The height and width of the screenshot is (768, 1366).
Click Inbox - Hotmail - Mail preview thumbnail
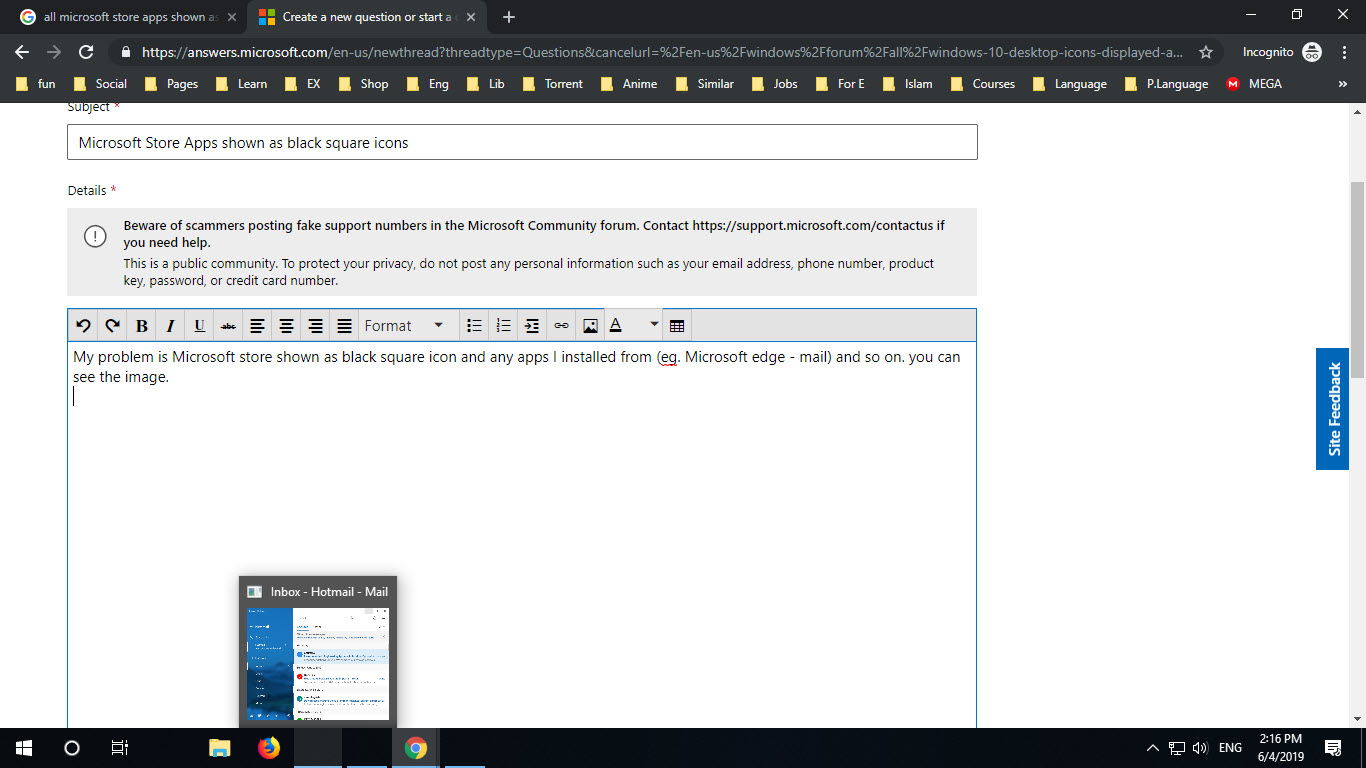click(x=318, y=663)
